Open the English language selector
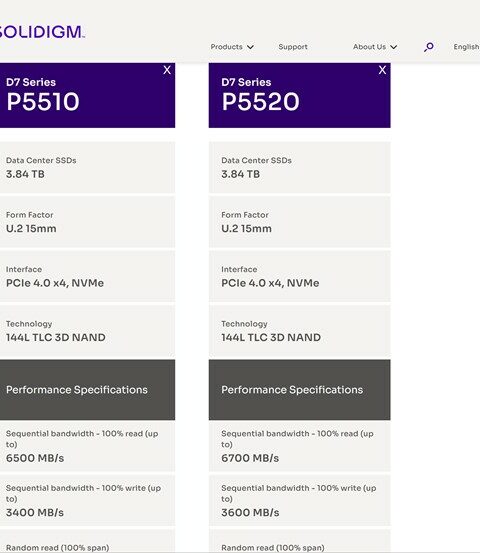Image resolution: width=480 pixels, height=553 pixels. point(466,47)
